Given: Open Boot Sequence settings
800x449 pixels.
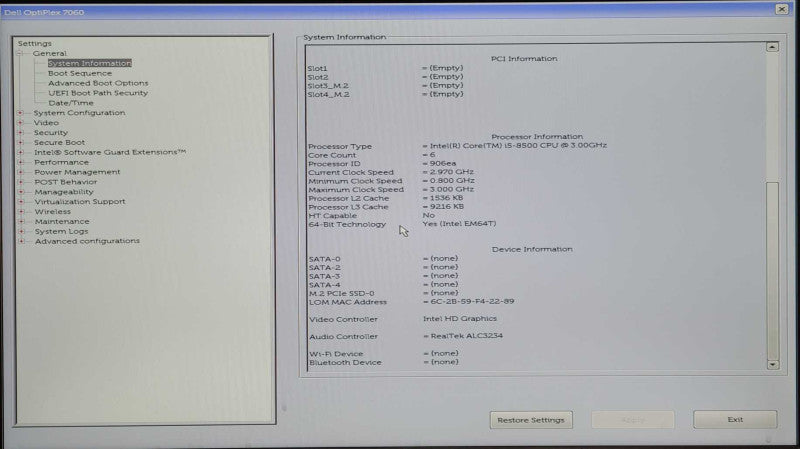Looking at the screenshot, I should (x=80, y=73).
